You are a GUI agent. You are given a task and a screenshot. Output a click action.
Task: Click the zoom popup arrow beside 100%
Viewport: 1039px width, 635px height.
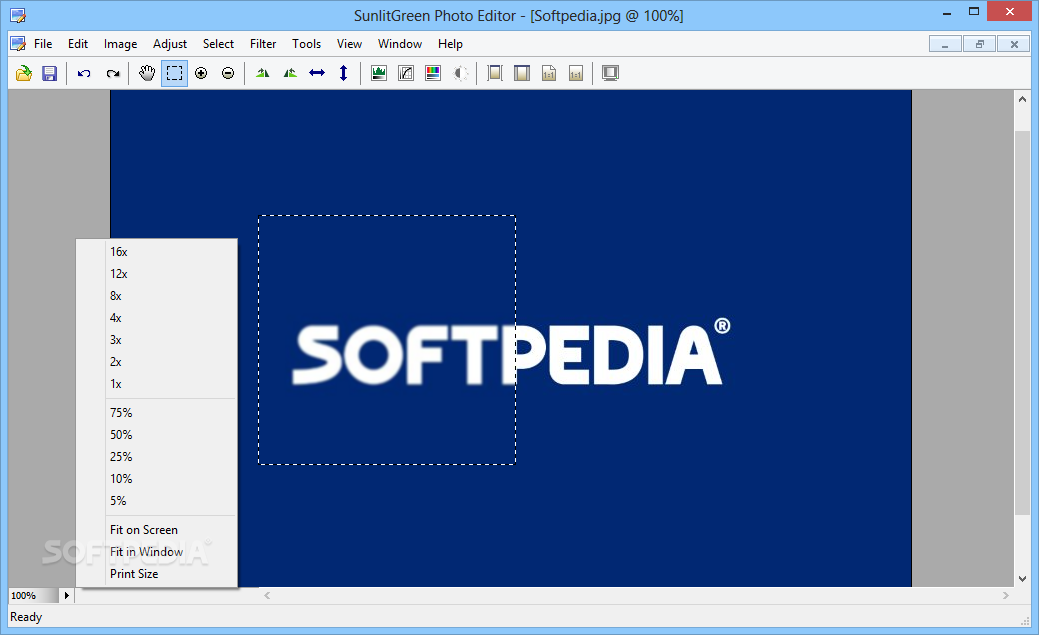[66, 595]
